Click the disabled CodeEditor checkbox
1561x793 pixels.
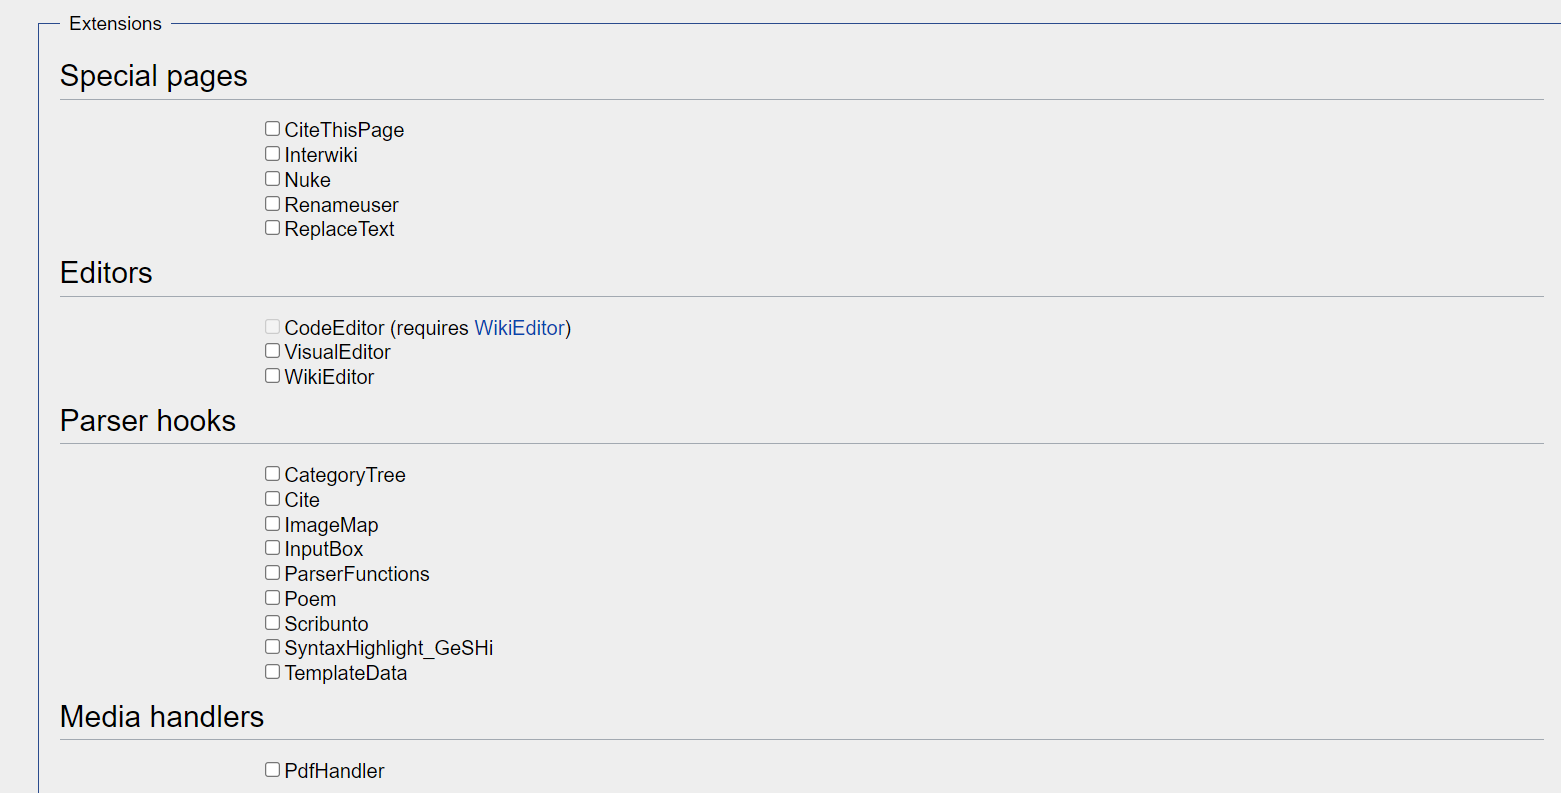click(x=272, y=327)
